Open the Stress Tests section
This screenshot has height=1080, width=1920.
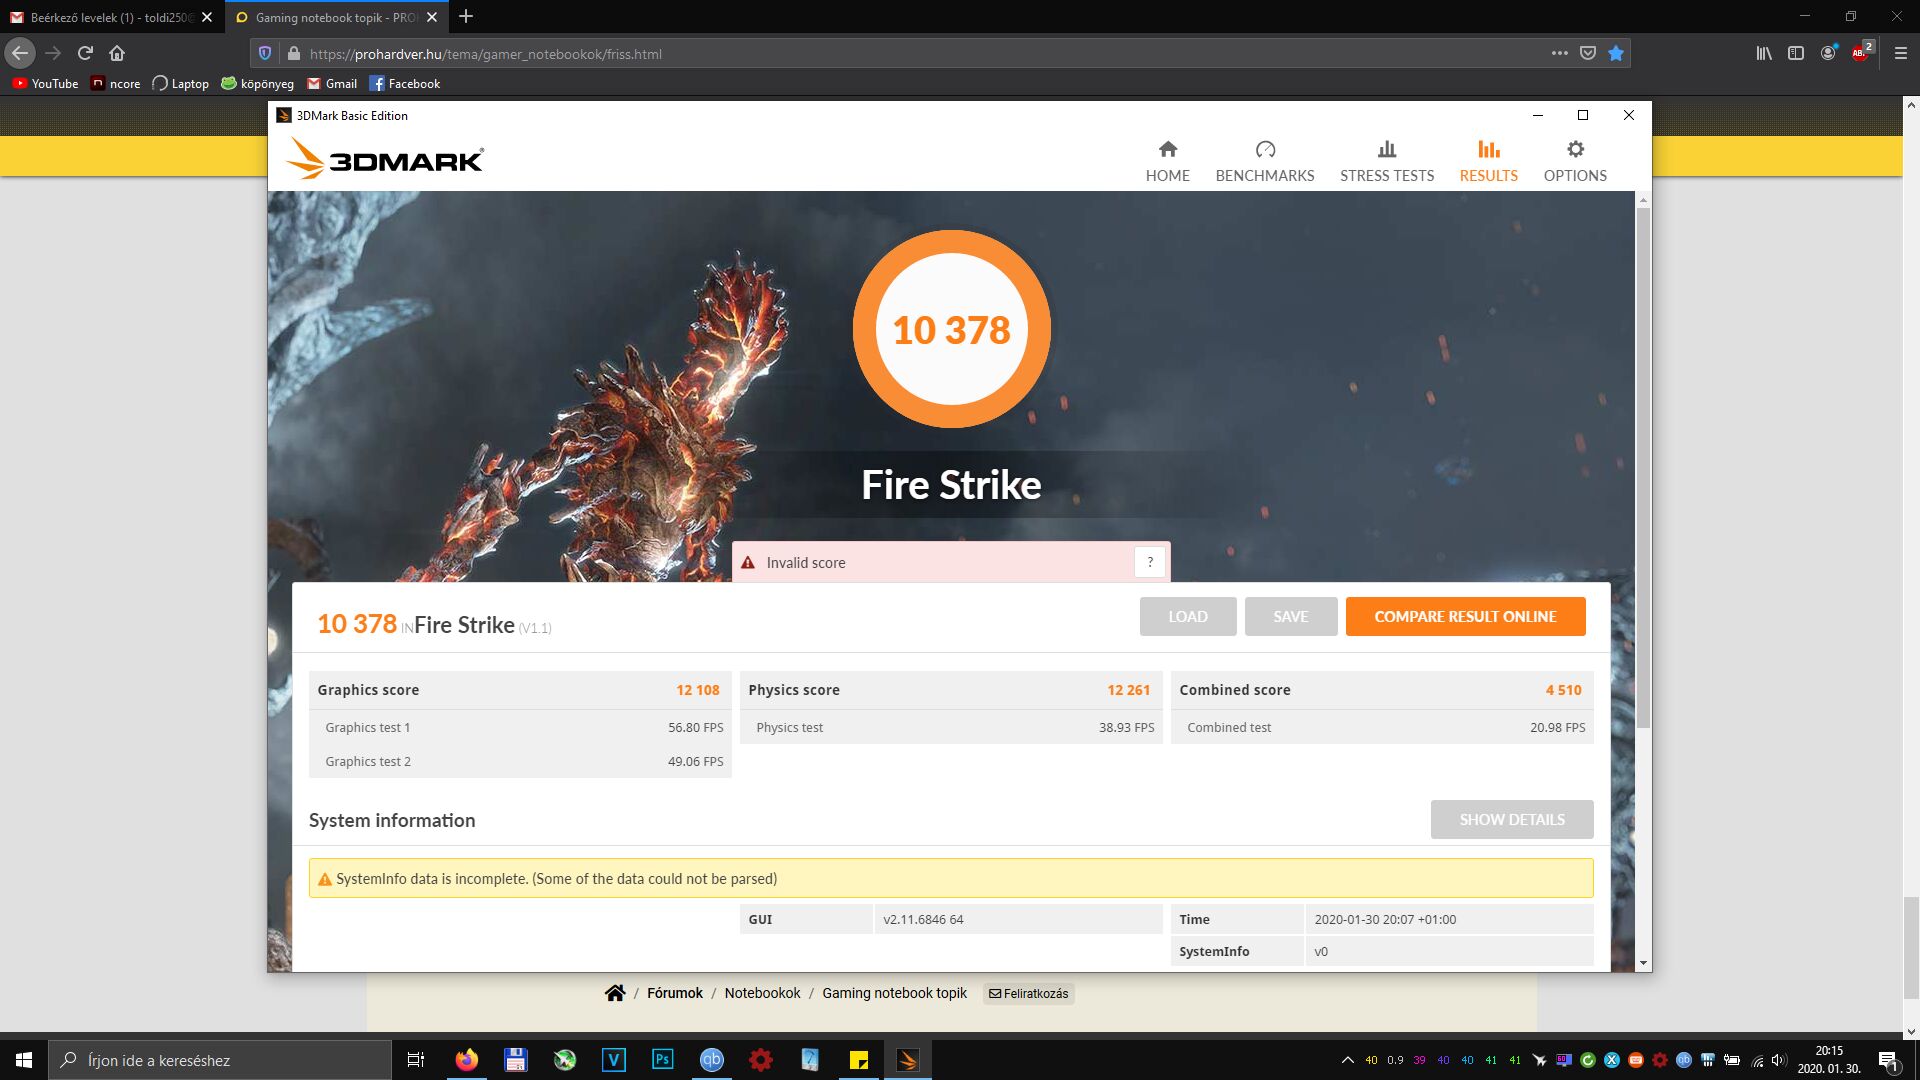click(1386, 161)
